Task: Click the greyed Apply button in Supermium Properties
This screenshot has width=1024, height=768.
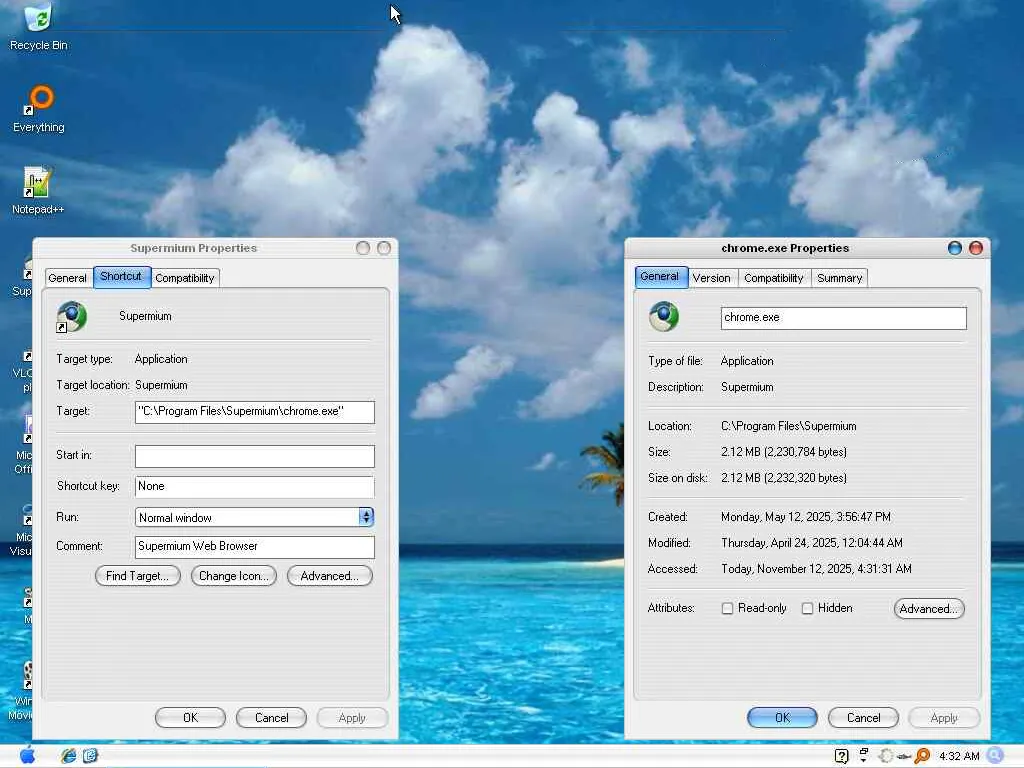Action: (x=353, y=718)
